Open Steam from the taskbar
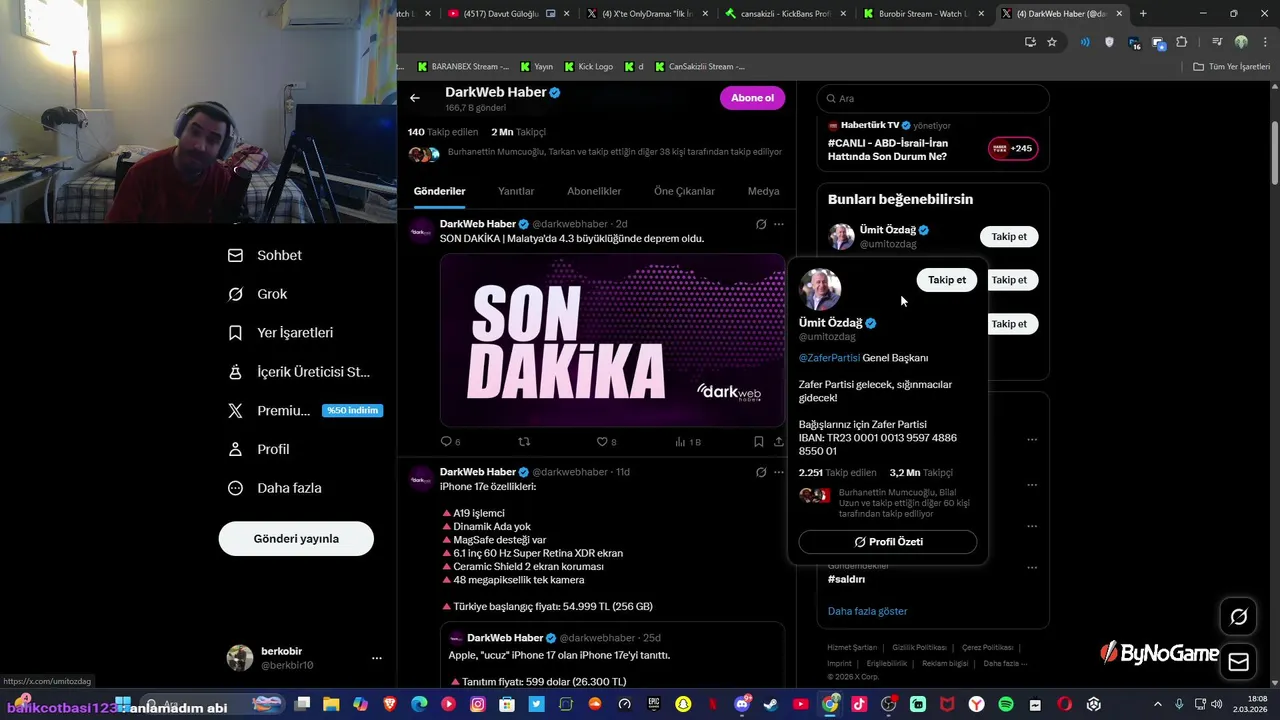This screenshot has width=1280, height=720. coord(771,704)
